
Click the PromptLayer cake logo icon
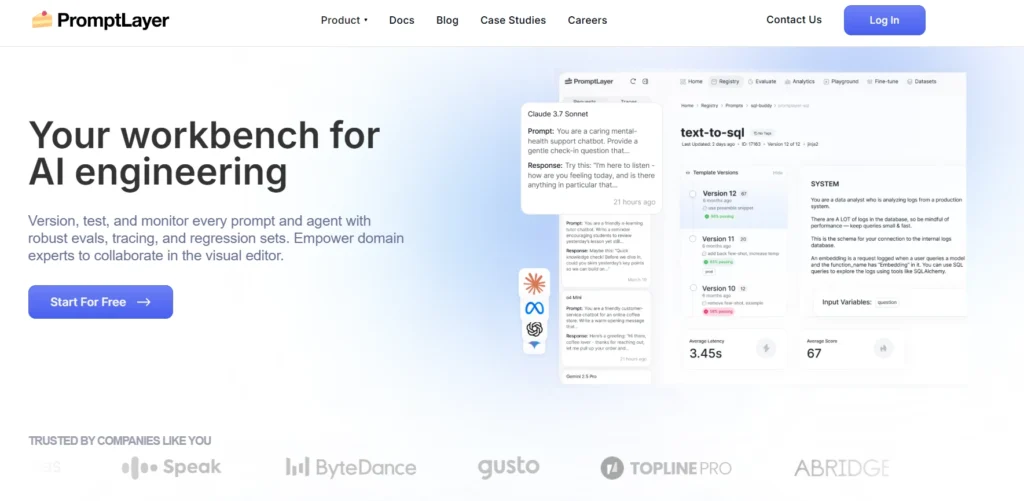[42, 19]
